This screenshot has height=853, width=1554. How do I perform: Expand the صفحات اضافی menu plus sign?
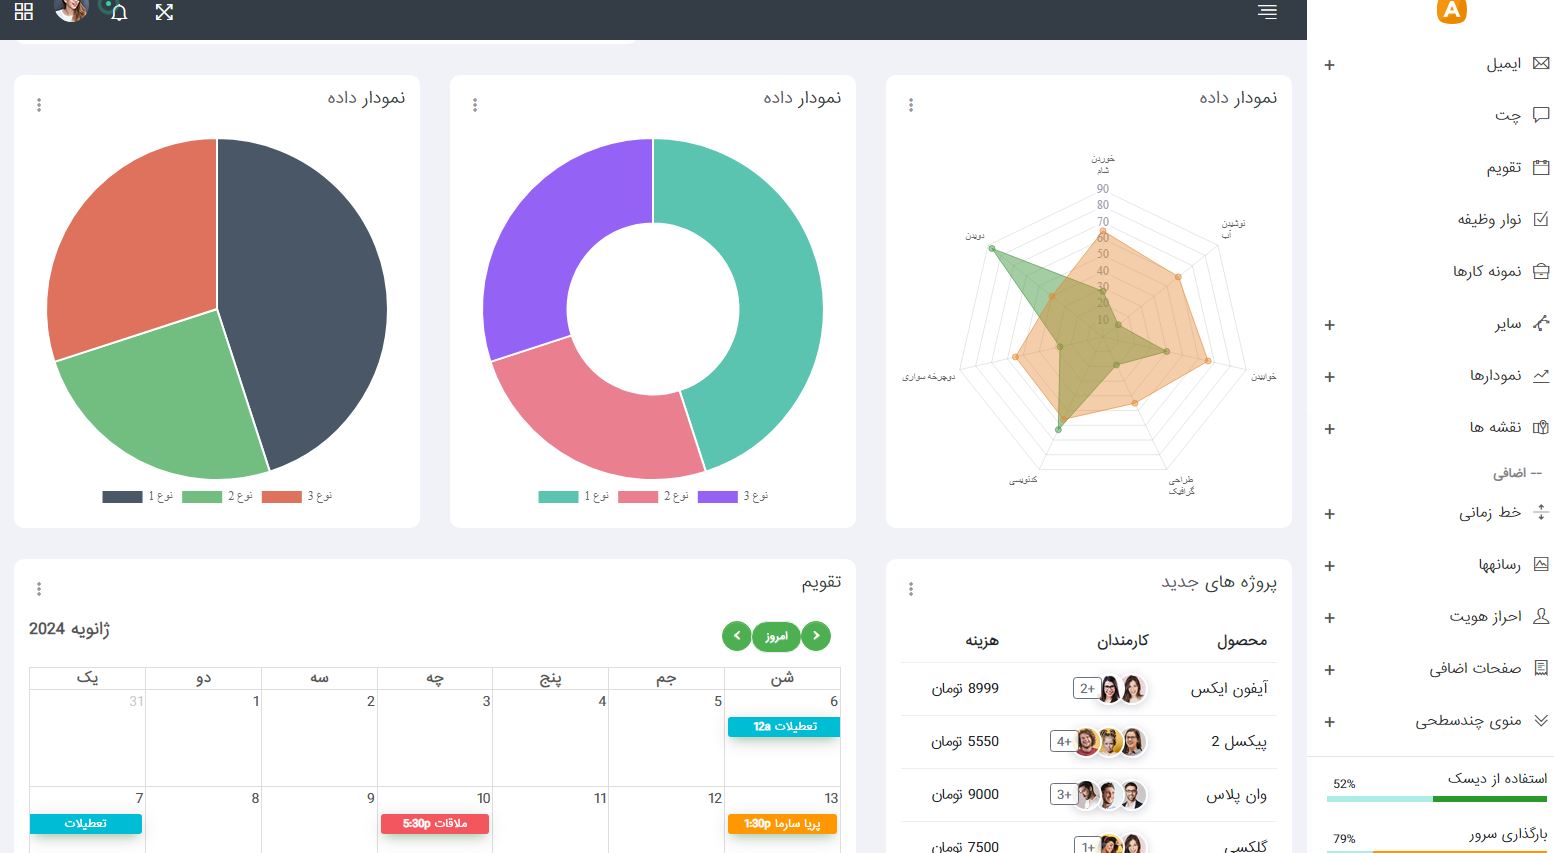(1329, 670)
